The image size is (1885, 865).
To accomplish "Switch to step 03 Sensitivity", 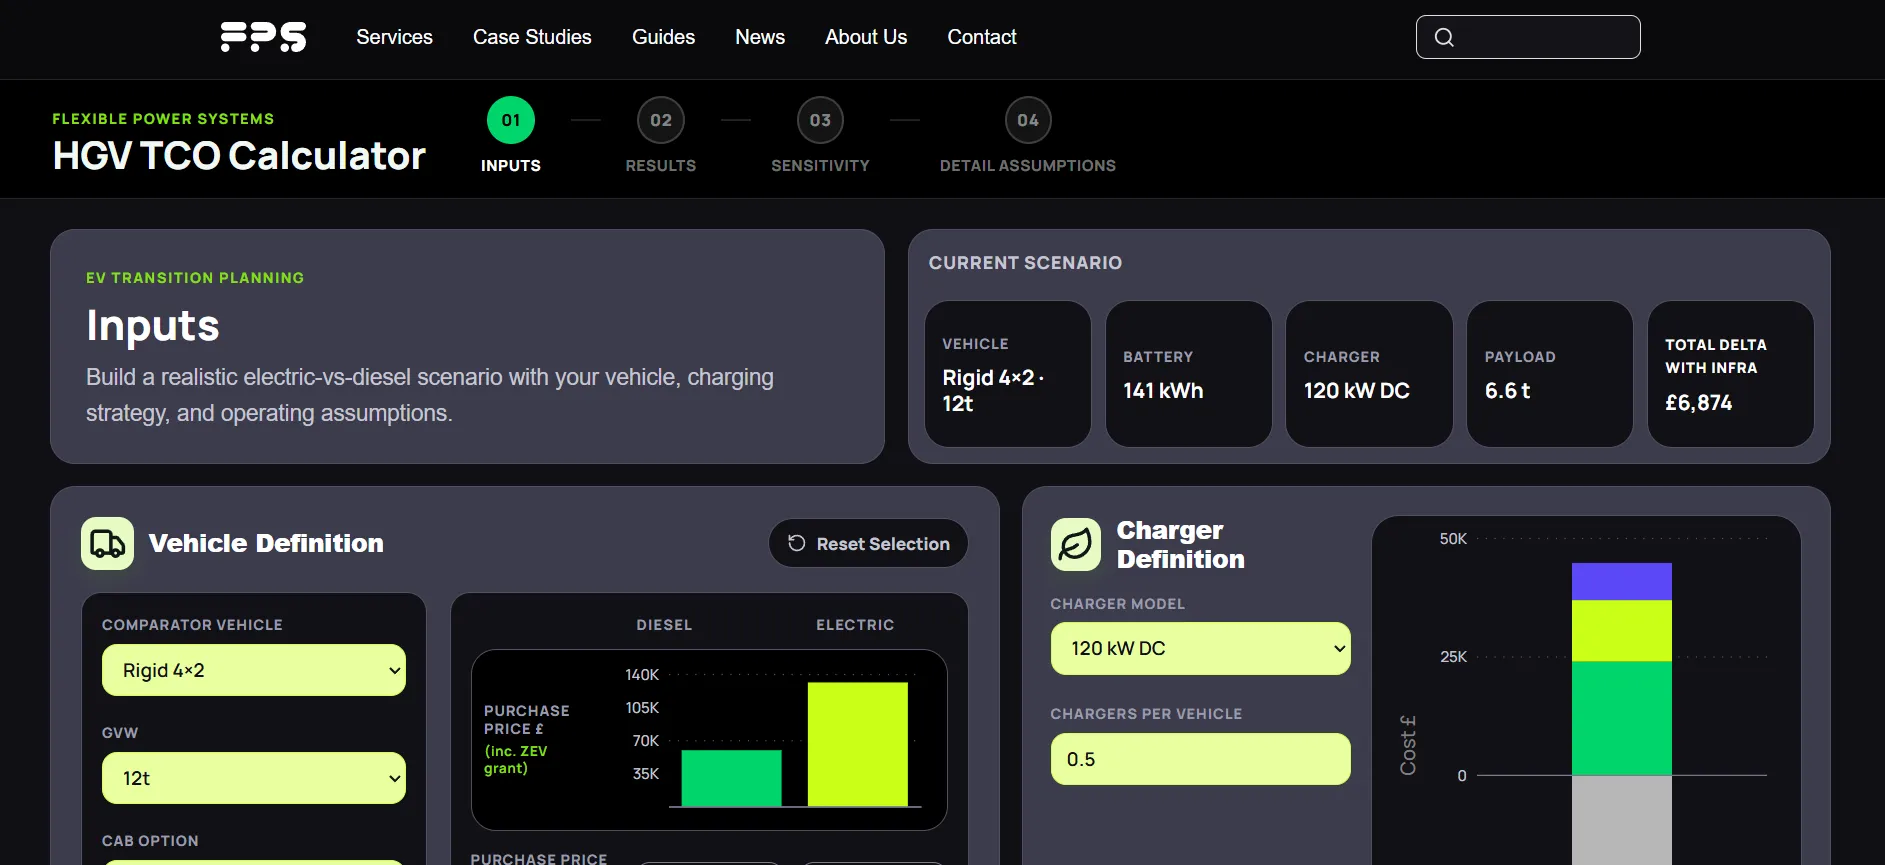I will click(x=820, y=135).
